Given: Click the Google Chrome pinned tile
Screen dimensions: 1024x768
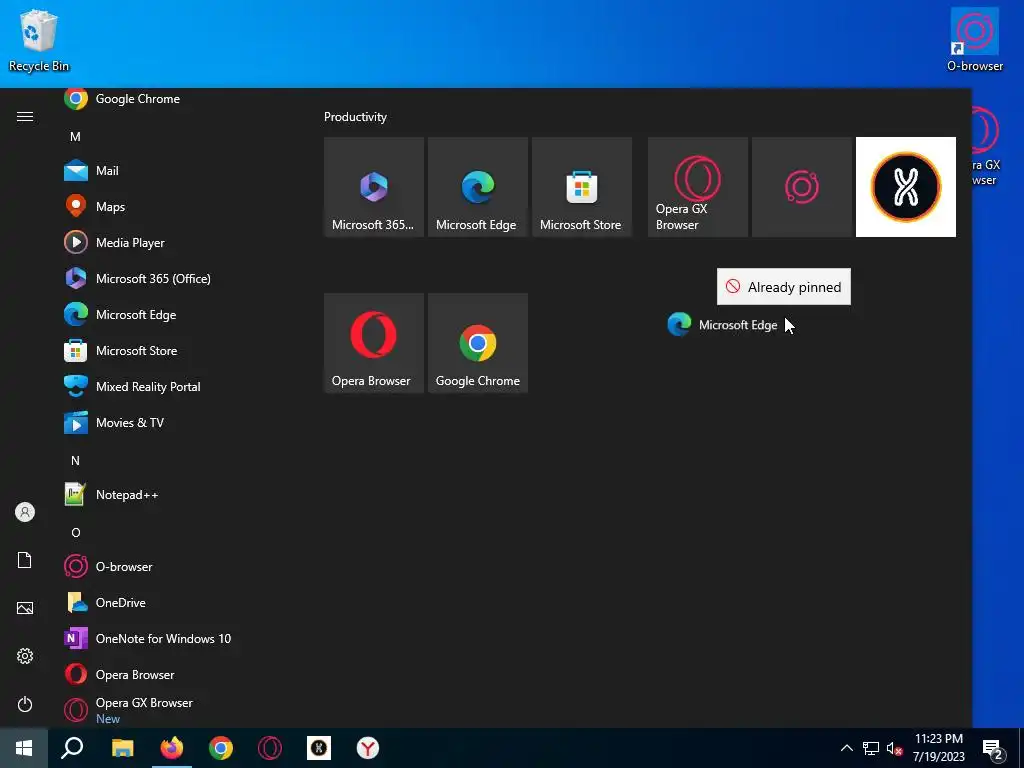Looking at the screenshot, I should (477, 343).
